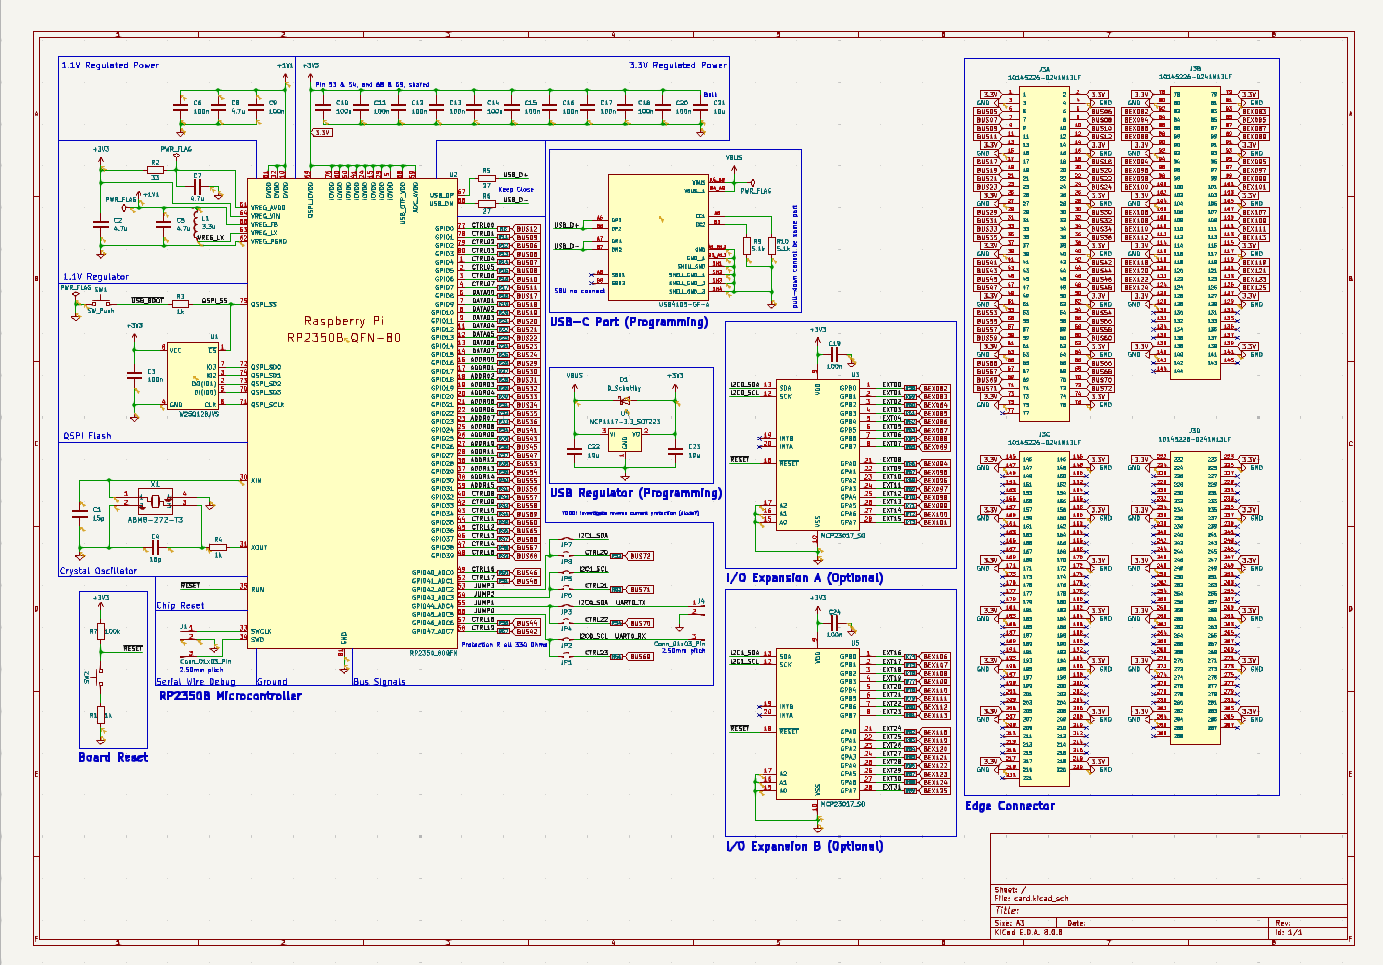The width and height of the screenshot is (1383, 965).
Task: Select the BUS12 global label
Action: pos(527,229)
